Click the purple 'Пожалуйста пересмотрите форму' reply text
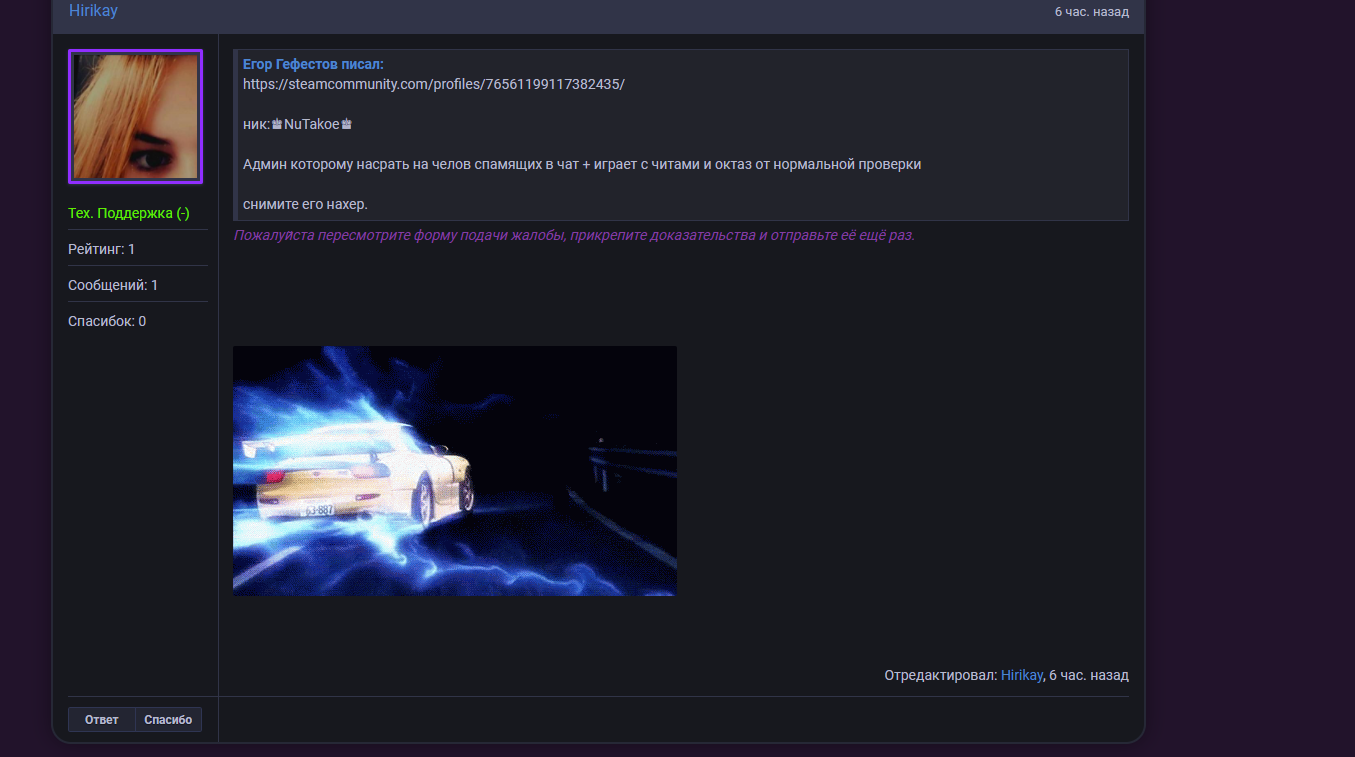This screenshot has width=1355, height=757. click(574, 235)
